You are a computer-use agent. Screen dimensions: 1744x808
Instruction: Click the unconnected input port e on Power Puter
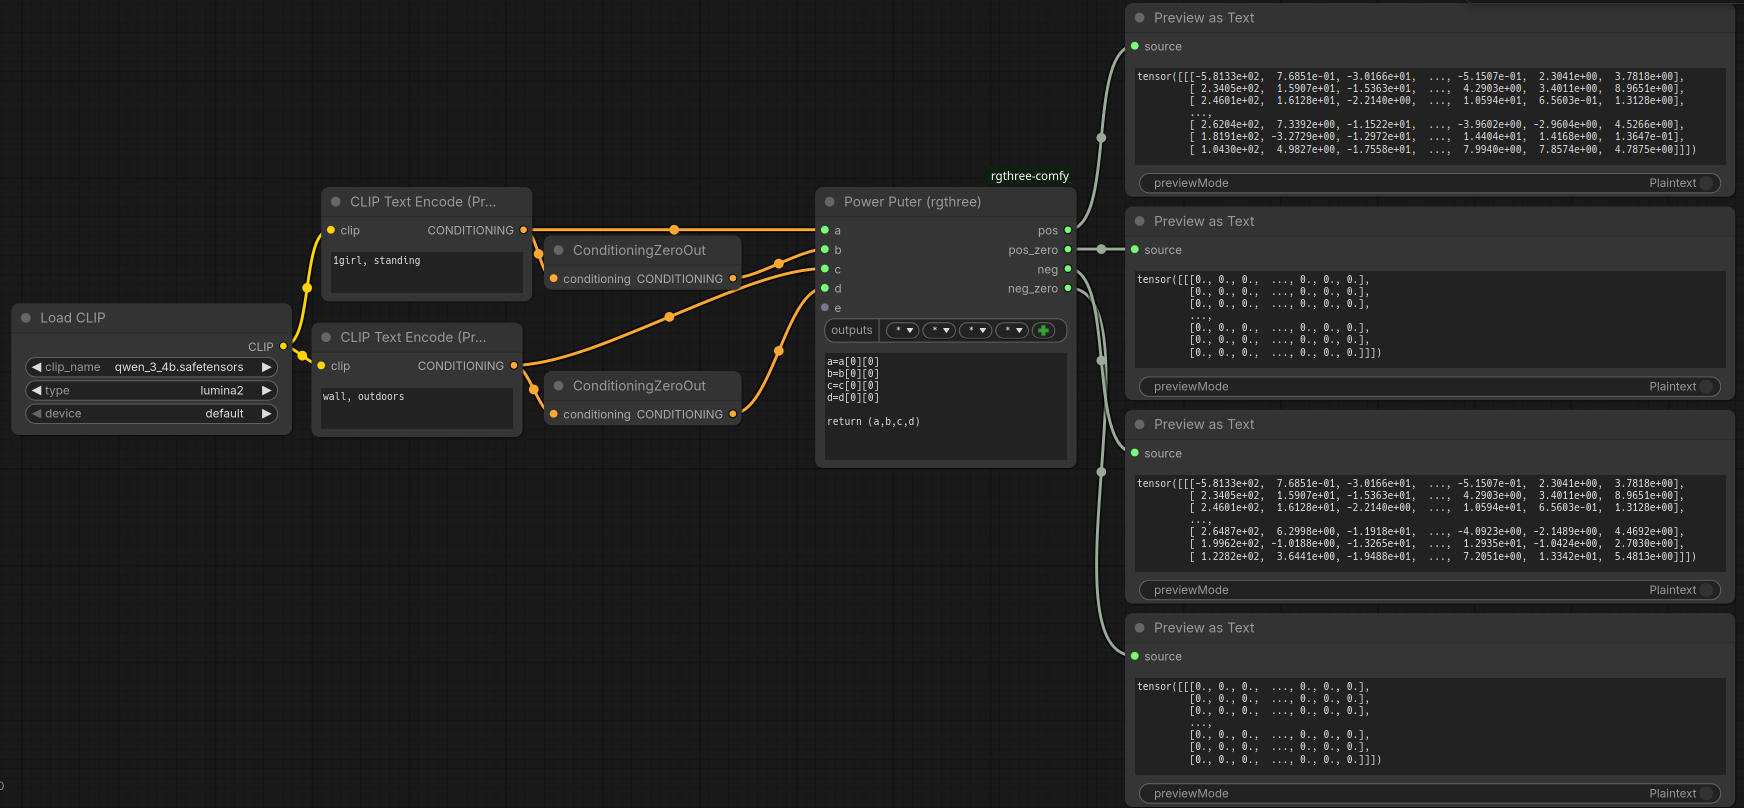(825, 308)
